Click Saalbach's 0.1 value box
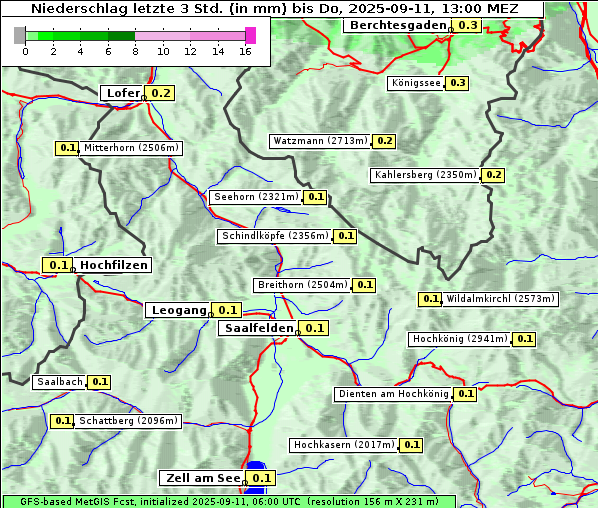 99,382
